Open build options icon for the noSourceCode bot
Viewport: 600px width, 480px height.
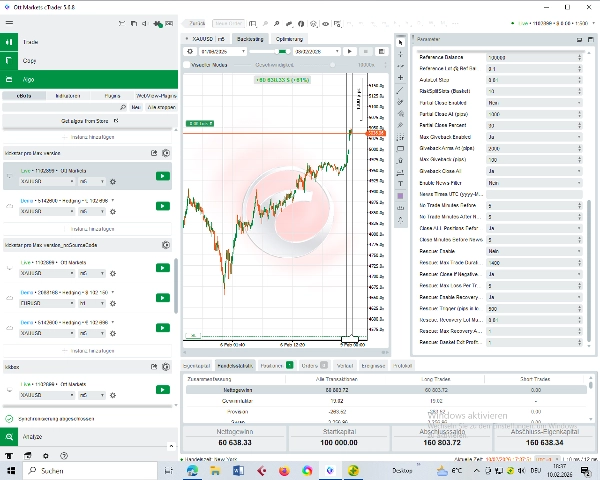(166, 245)
